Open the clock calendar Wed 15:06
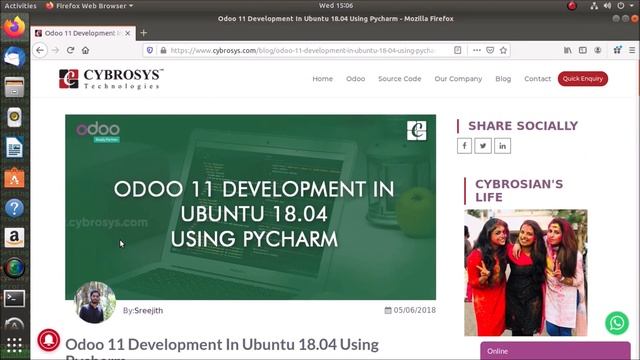Screen dimensions: 640x360 point(336,6)
